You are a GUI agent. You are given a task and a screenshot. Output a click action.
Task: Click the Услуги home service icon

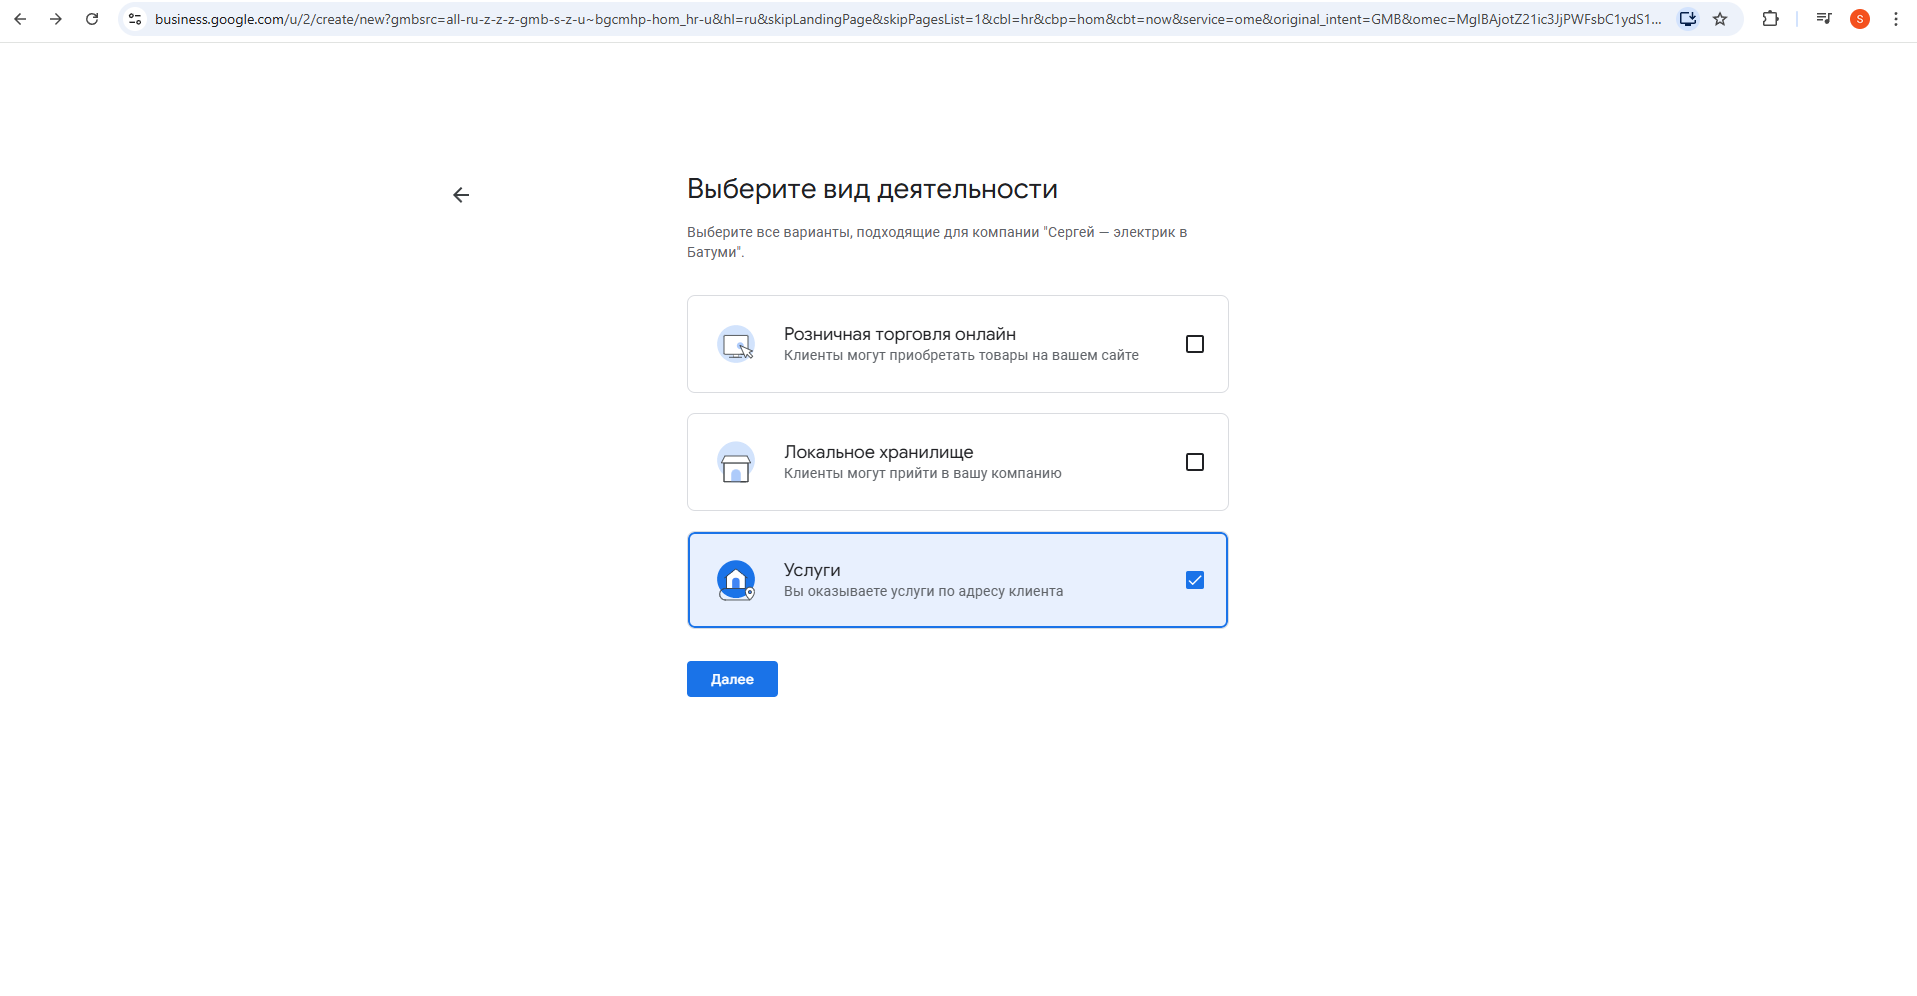point(736,580)
